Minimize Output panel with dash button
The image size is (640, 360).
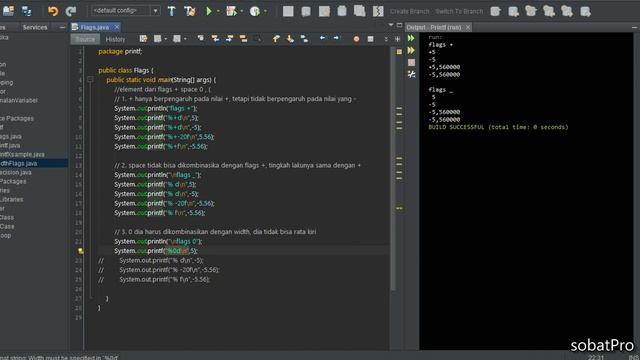point(634,27)
